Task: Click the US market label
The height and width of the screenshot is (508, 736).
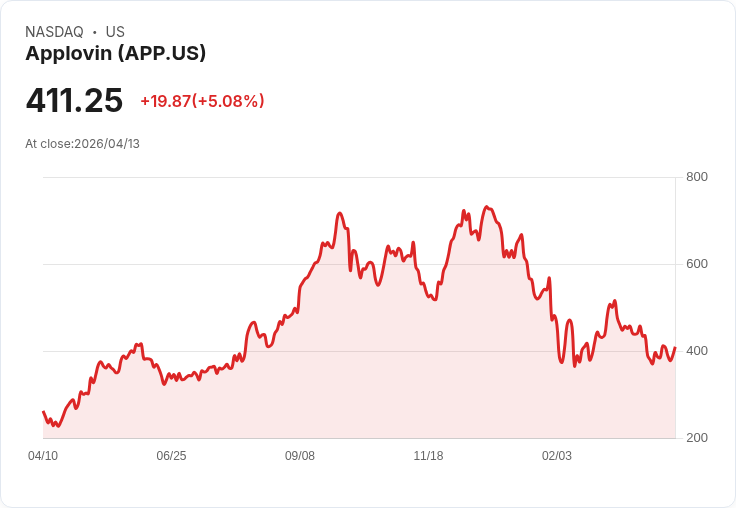Action: click(115, 32)
